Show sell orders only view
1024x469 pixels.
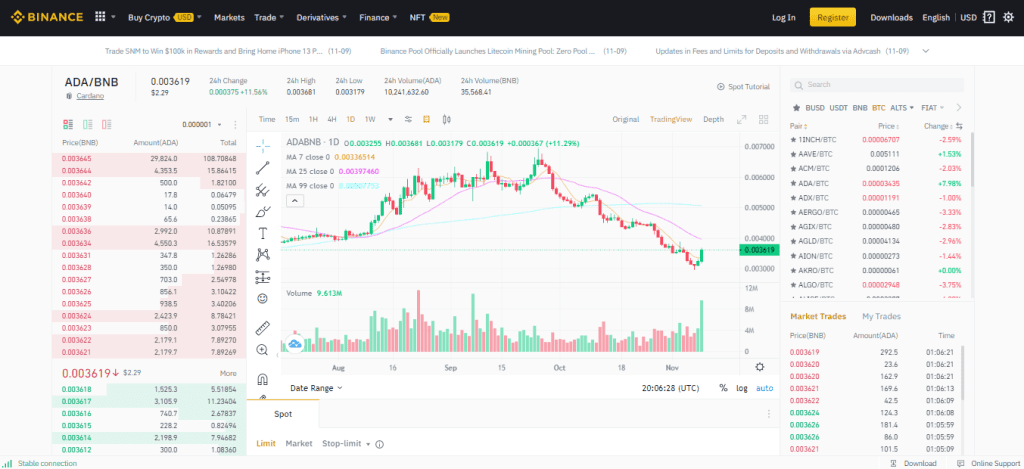pyautogui.click(x=107, y=124)
